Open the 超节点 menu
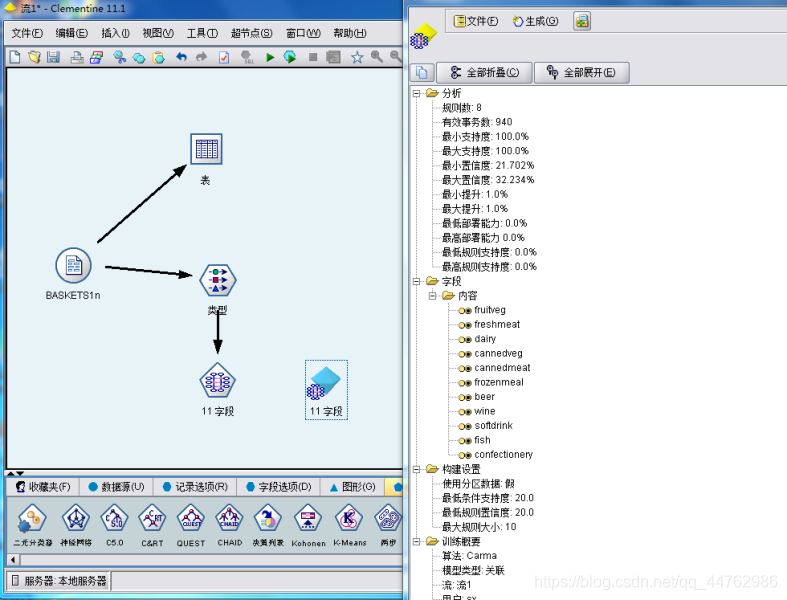The height and width of the screenshot is (600, 787). [251, 33]
